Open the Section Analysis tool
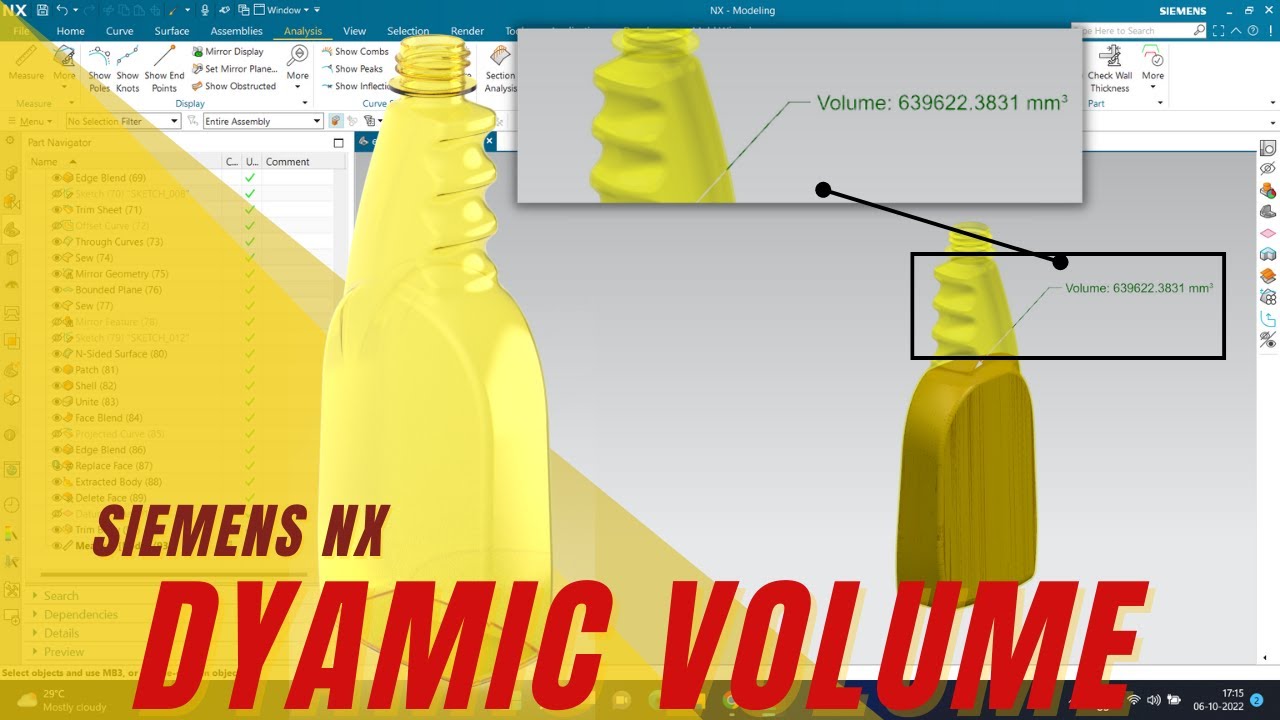1280x720 pixels. 500,69
